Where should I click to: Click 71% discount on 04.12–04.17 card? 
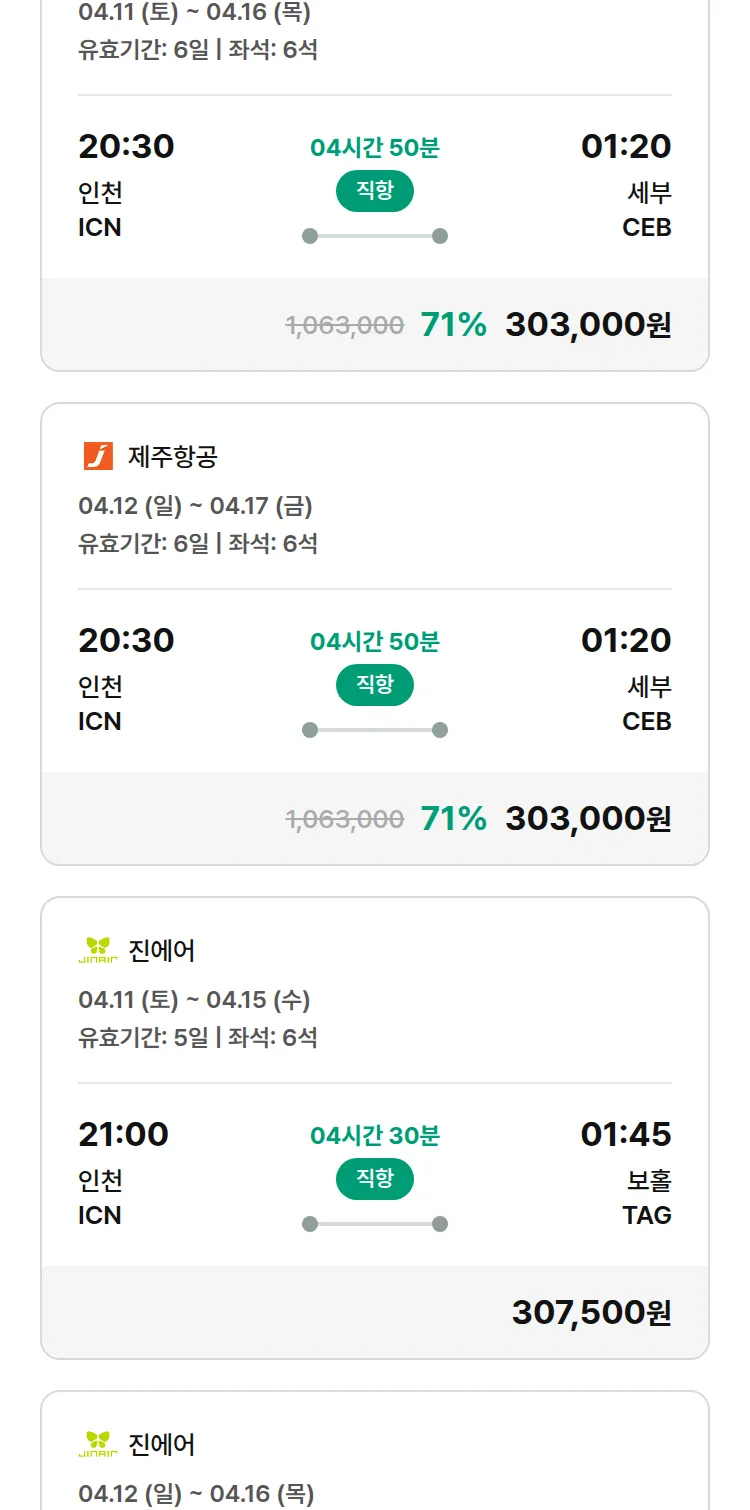click(x=453, y=819)
